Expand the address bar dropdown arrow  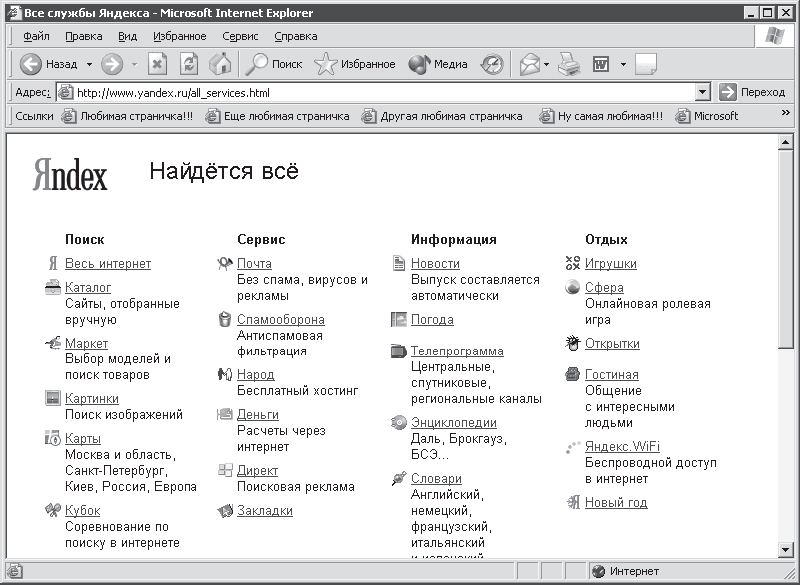point(703,92)
